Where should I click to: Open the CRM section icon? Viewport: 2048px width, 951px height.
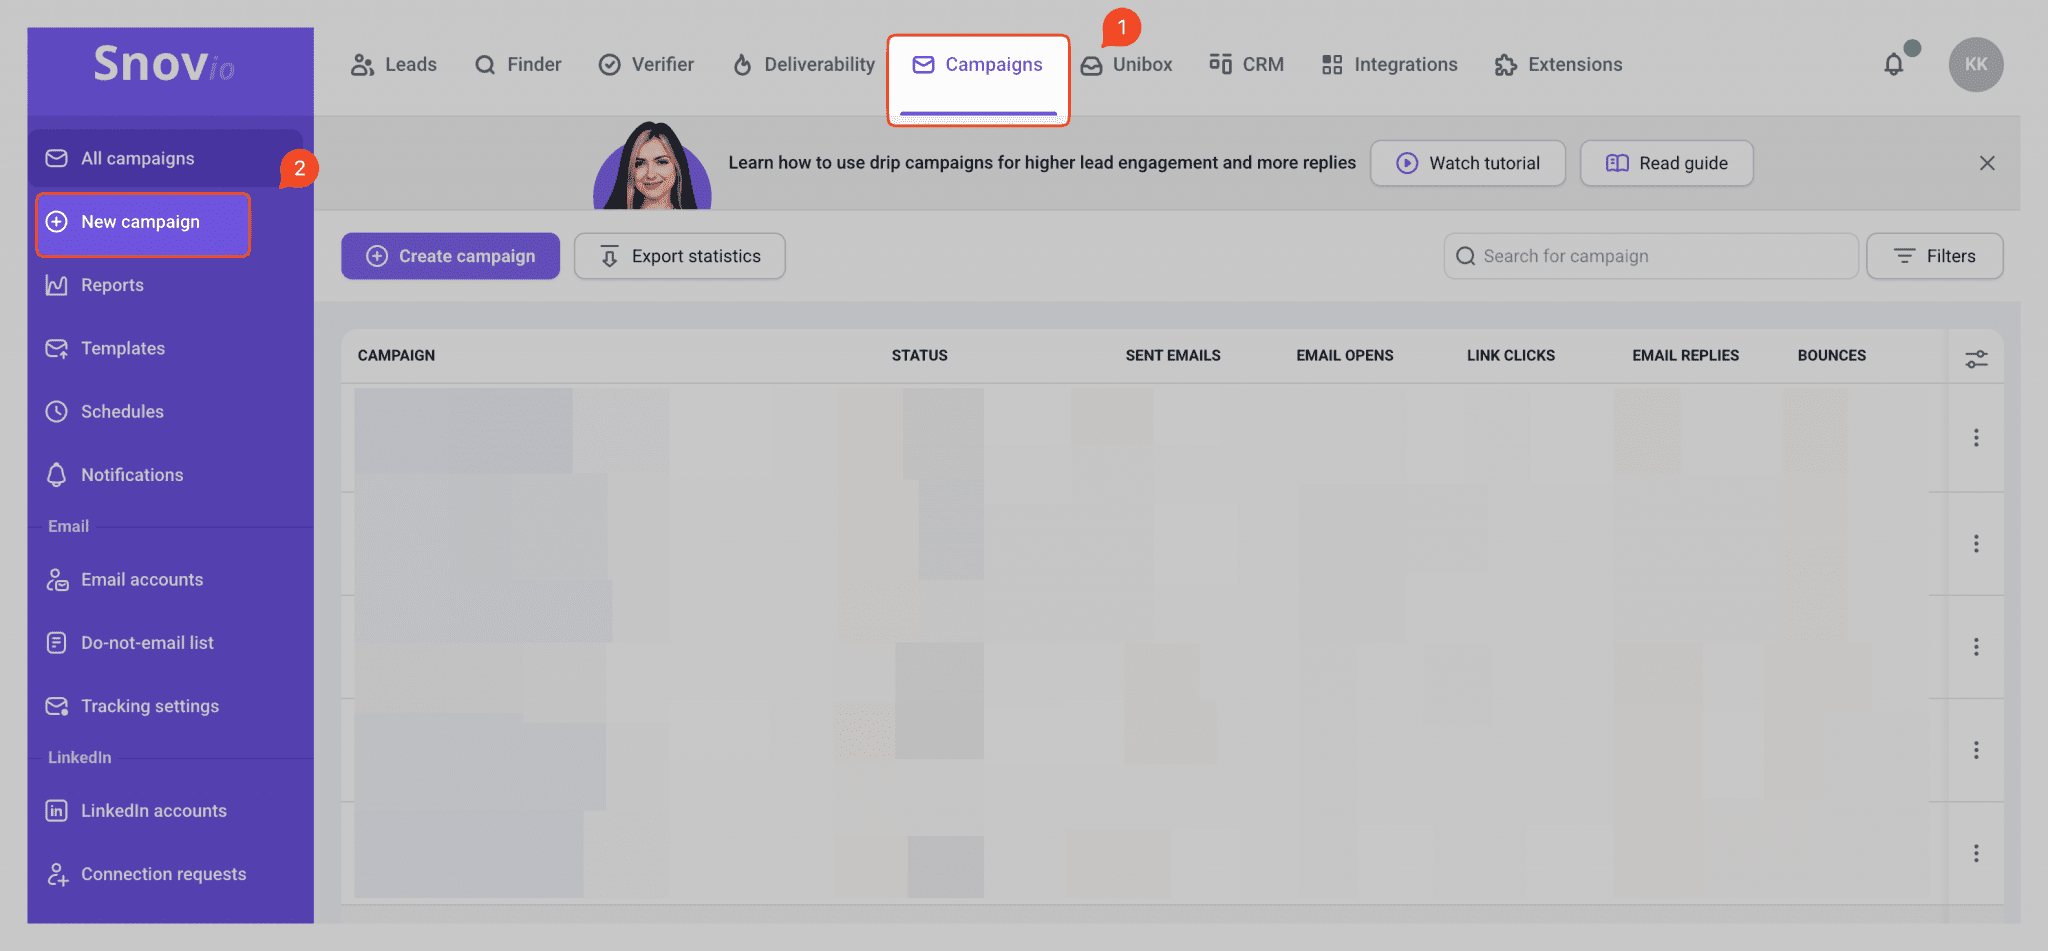click(1220, 64)
